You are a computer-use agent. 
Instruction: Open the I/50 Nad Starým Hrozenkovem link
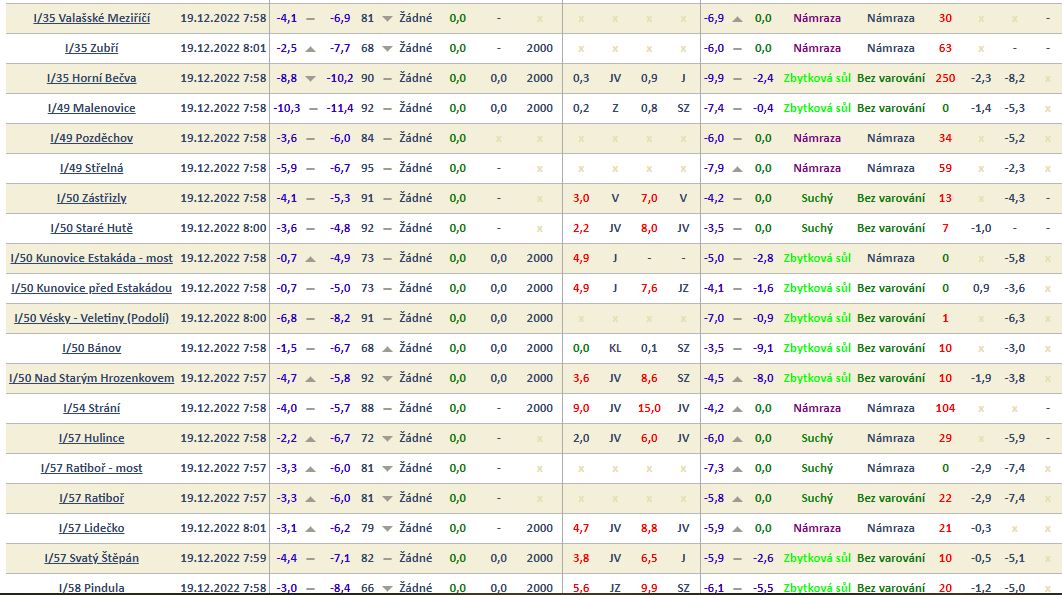point(91,378)
